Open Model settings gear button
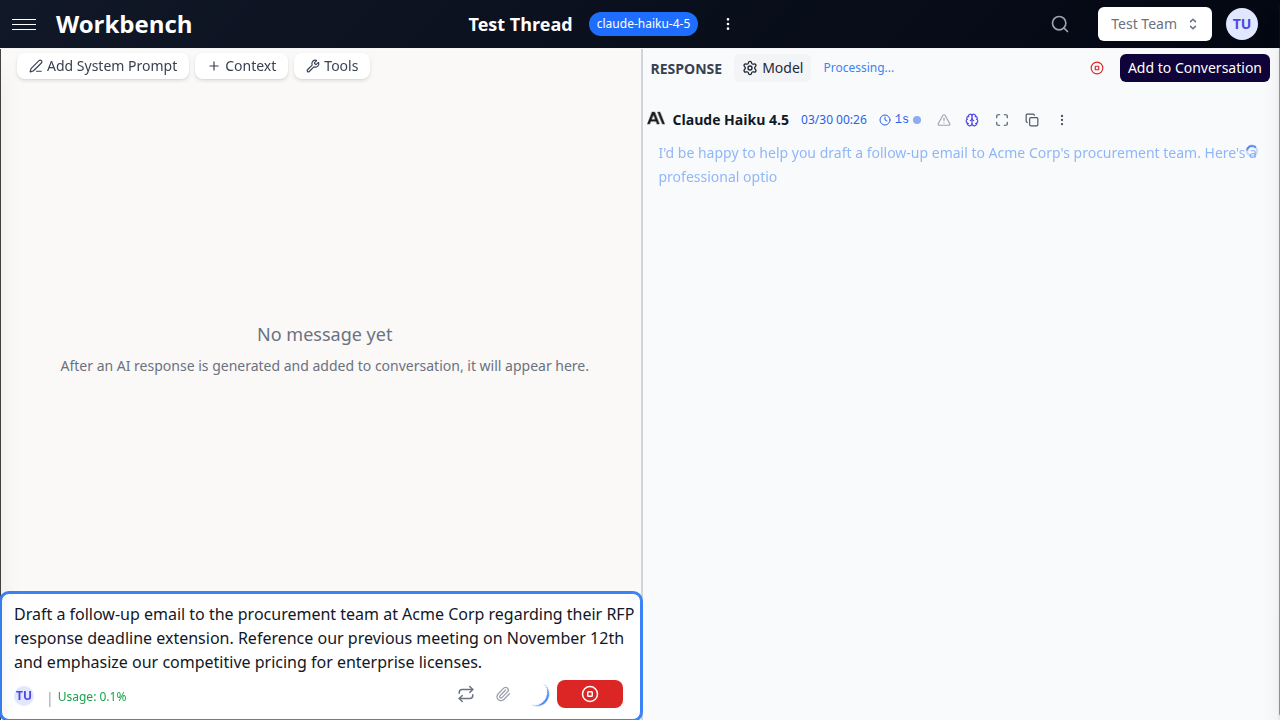The width and height of the screenshot is (1280, 720). click(773, 68)
